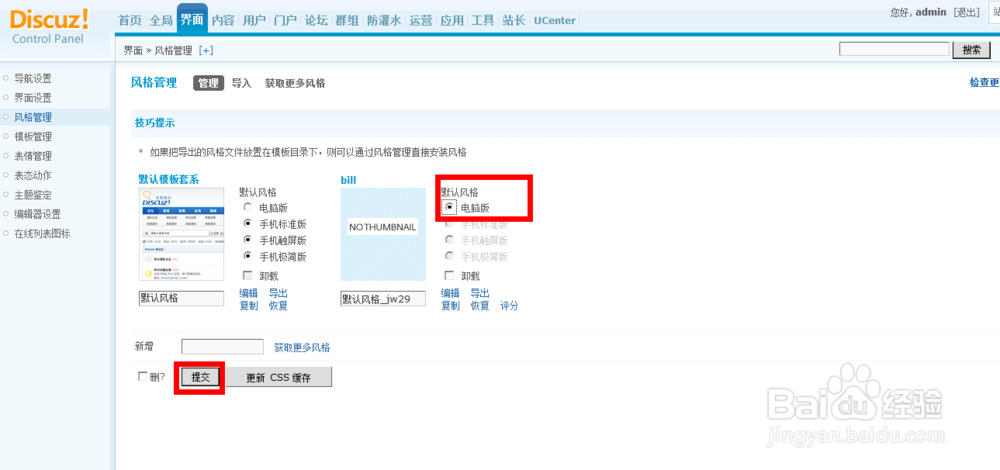Open 模板管理 in the sidebar
This screenshot has width=1000, height=470.
coord(33,136)
